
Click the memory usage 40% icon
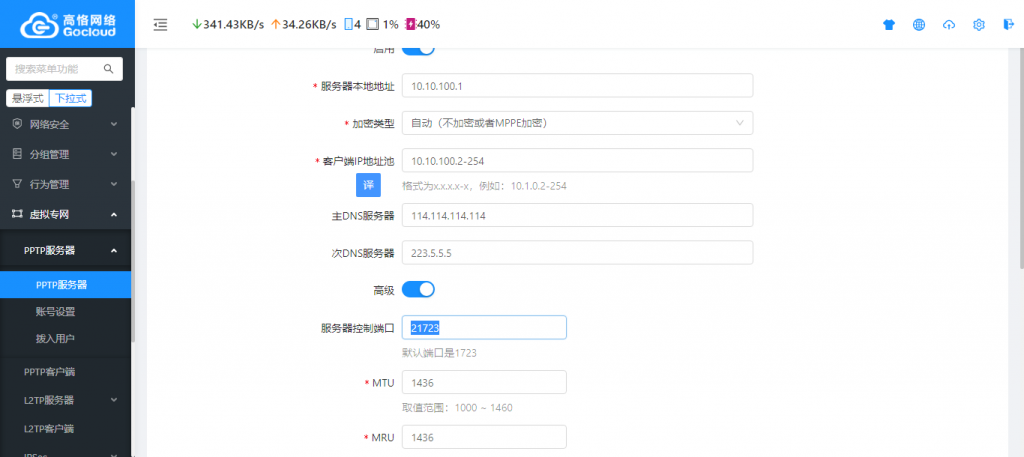pyautogui.click(x=410, y=25)
